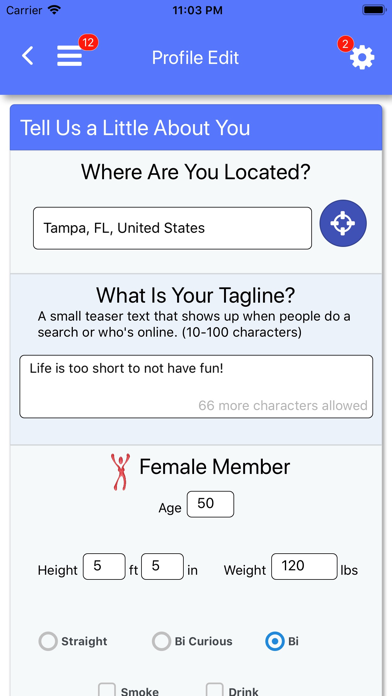The width and height of the screenshot is (392, 696).
Task: Click into the tagline text box
Action: (x=196, y=386)
